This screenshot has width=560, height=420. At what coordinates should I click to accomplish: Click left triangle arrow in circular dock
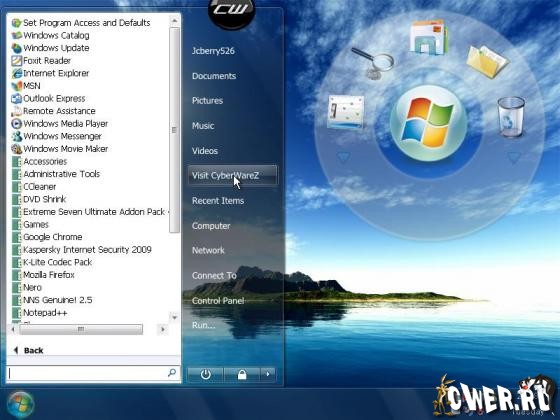click(344, 157)
